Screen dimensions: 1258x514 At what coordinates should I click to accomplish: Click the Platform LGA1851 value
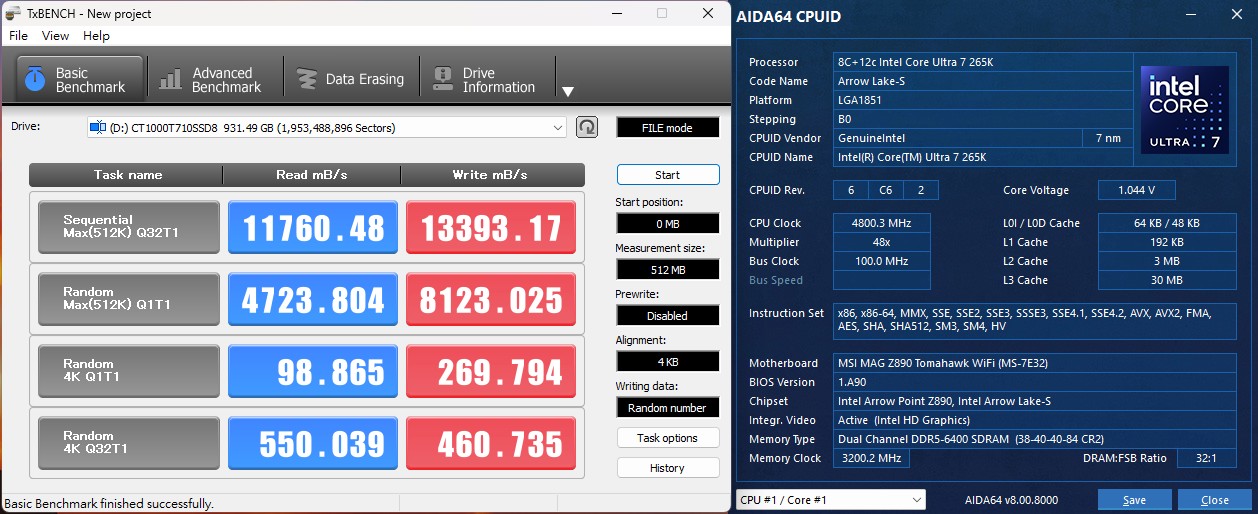point(981,100)
